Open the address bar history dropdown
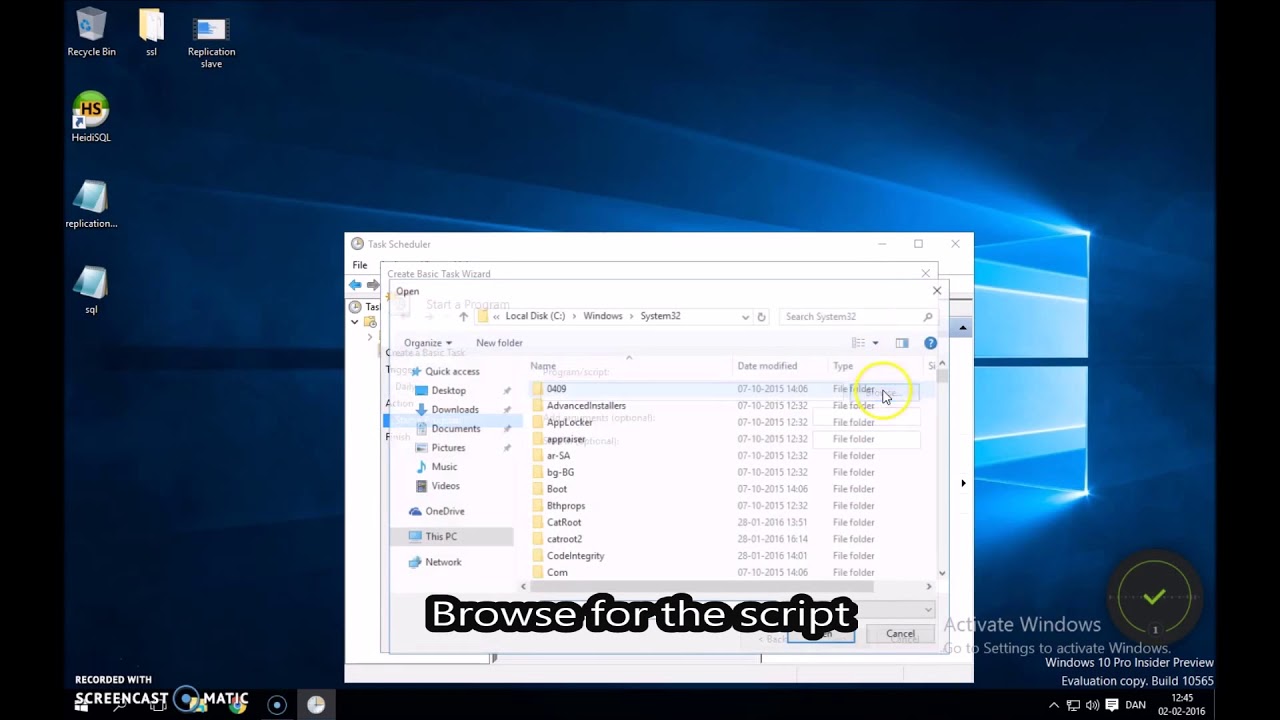 745,317
